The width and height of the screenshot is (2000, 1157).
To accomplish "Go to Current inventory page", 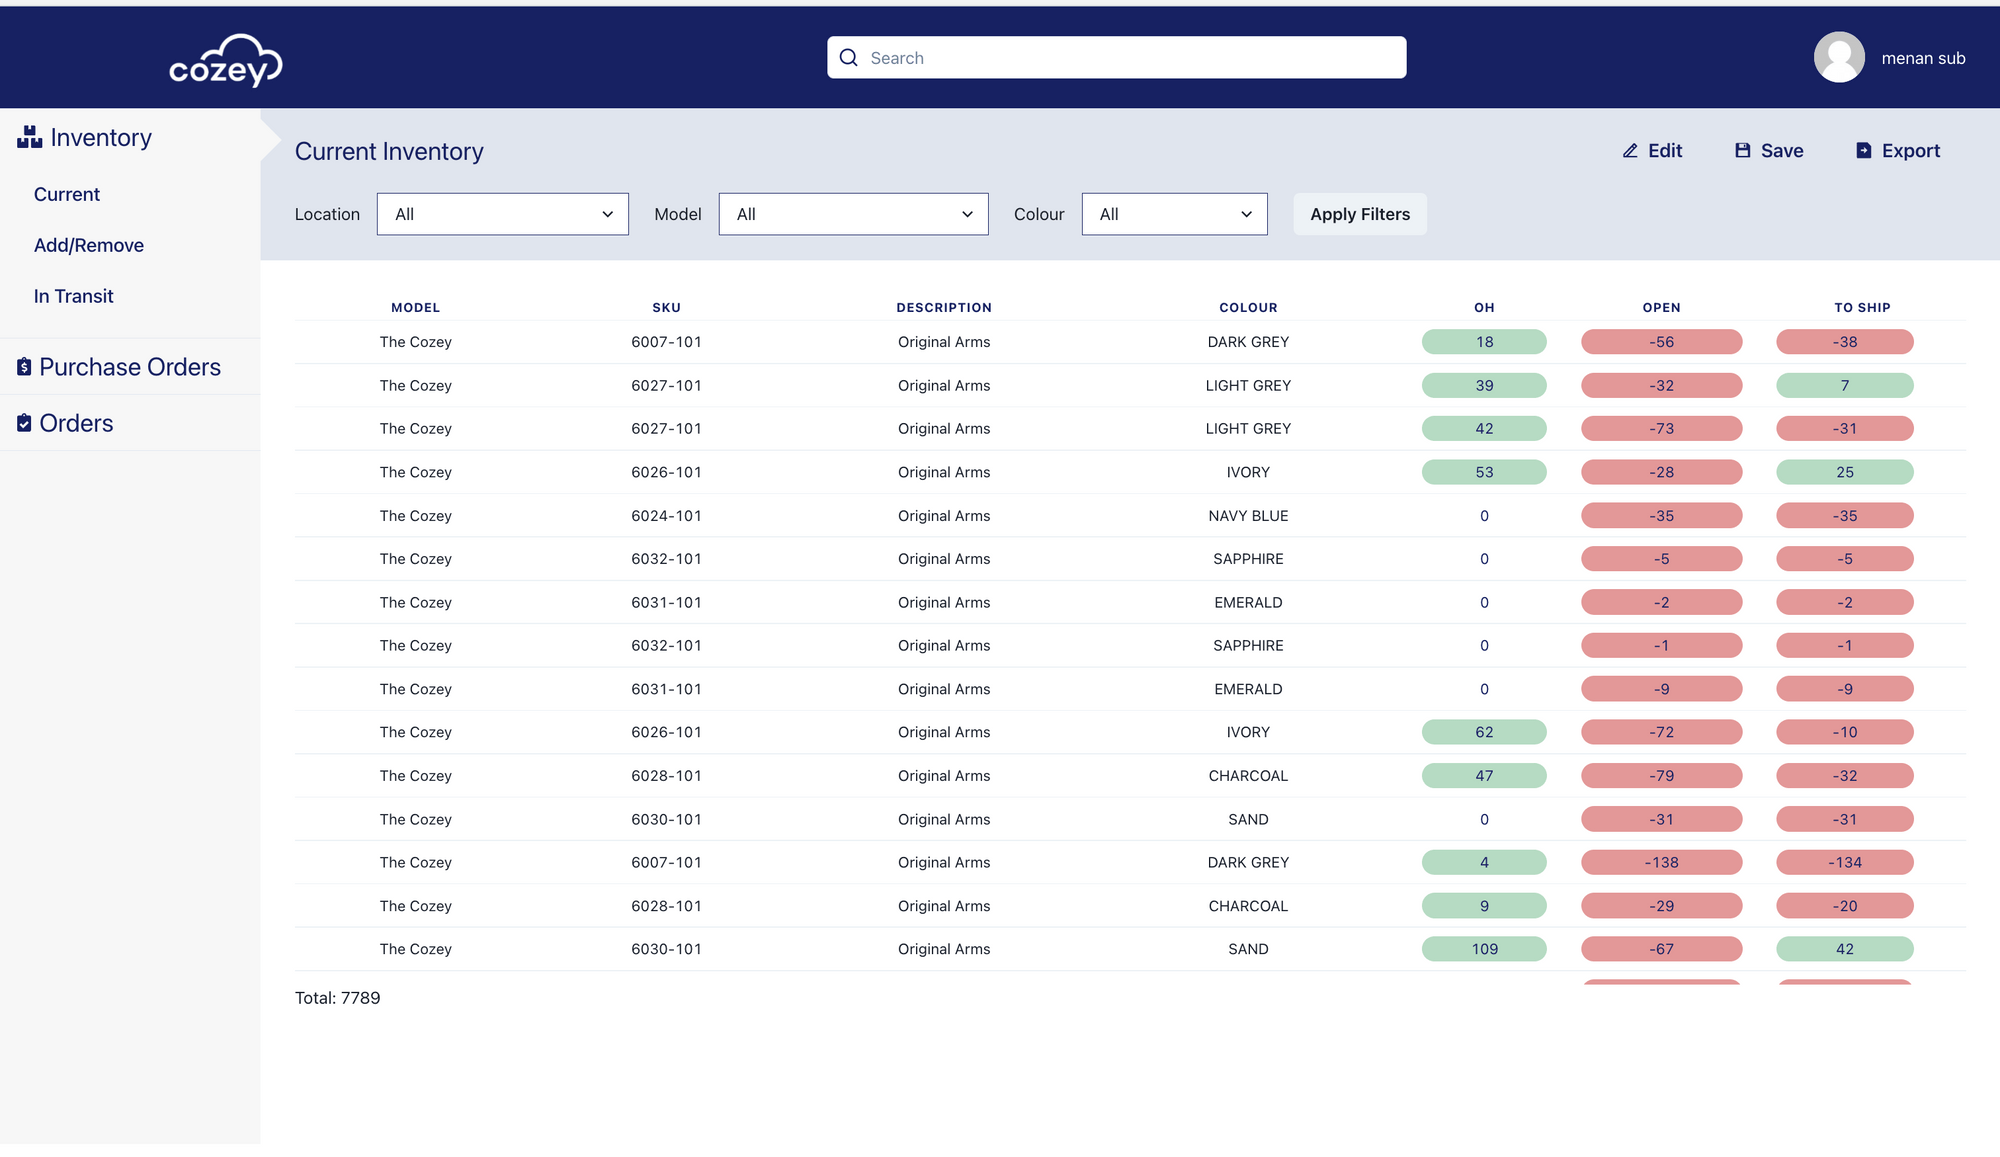I will tap(67, 194).
